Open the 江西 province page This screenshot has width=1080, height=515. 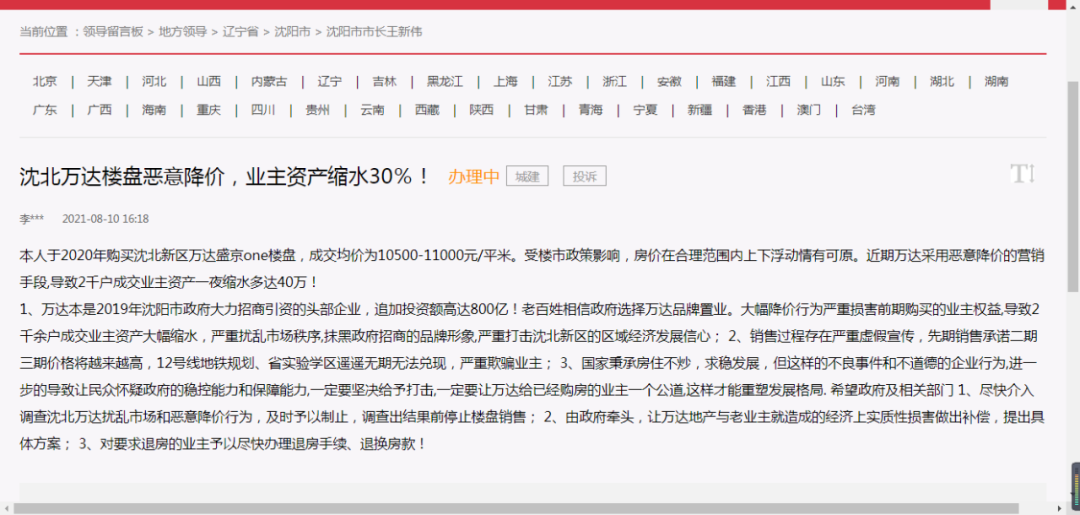coord(778,81)
